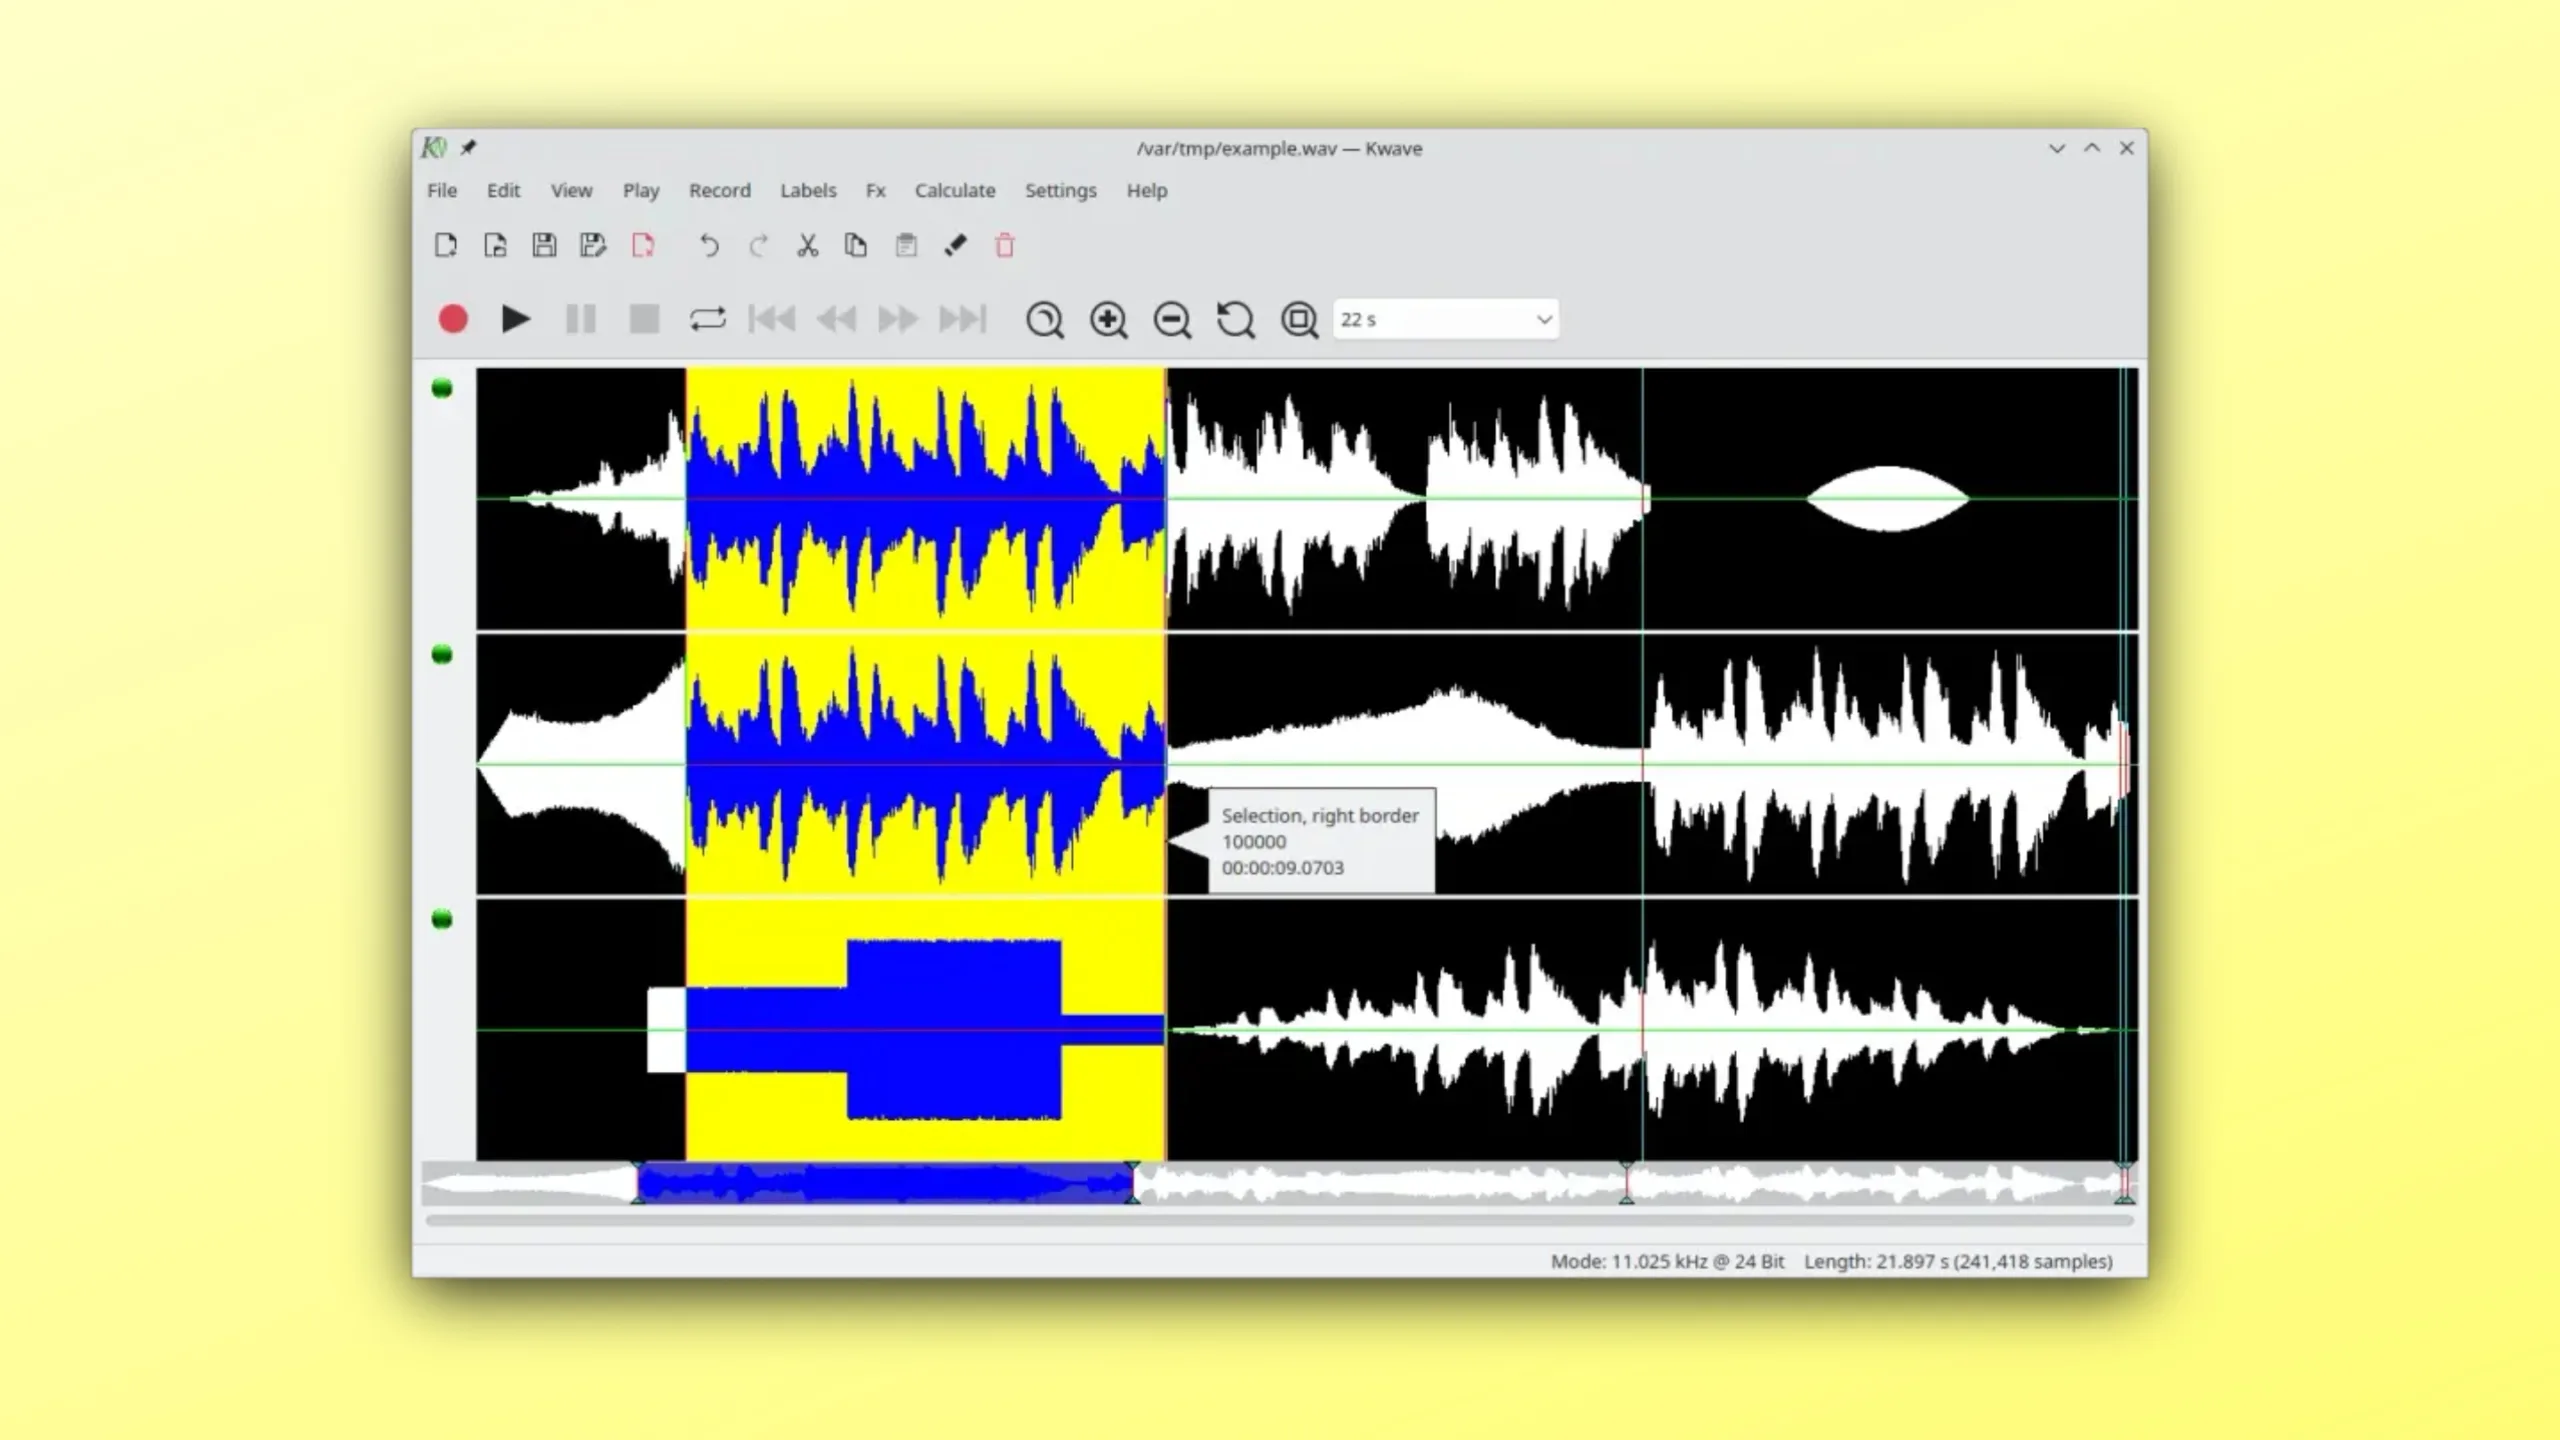Toggle the first track's green enable lamp
Screen dimensions: 2560x1440
click(442, 388)
